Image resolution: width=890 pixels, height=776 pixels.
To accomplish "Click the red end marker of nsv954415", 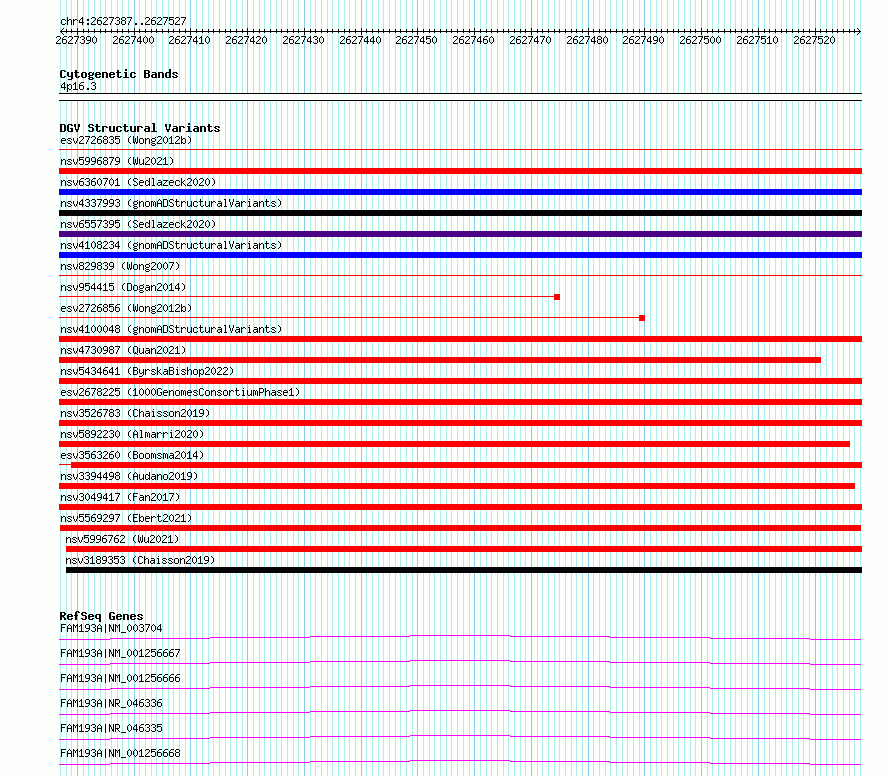I will [x=557, y=297].
